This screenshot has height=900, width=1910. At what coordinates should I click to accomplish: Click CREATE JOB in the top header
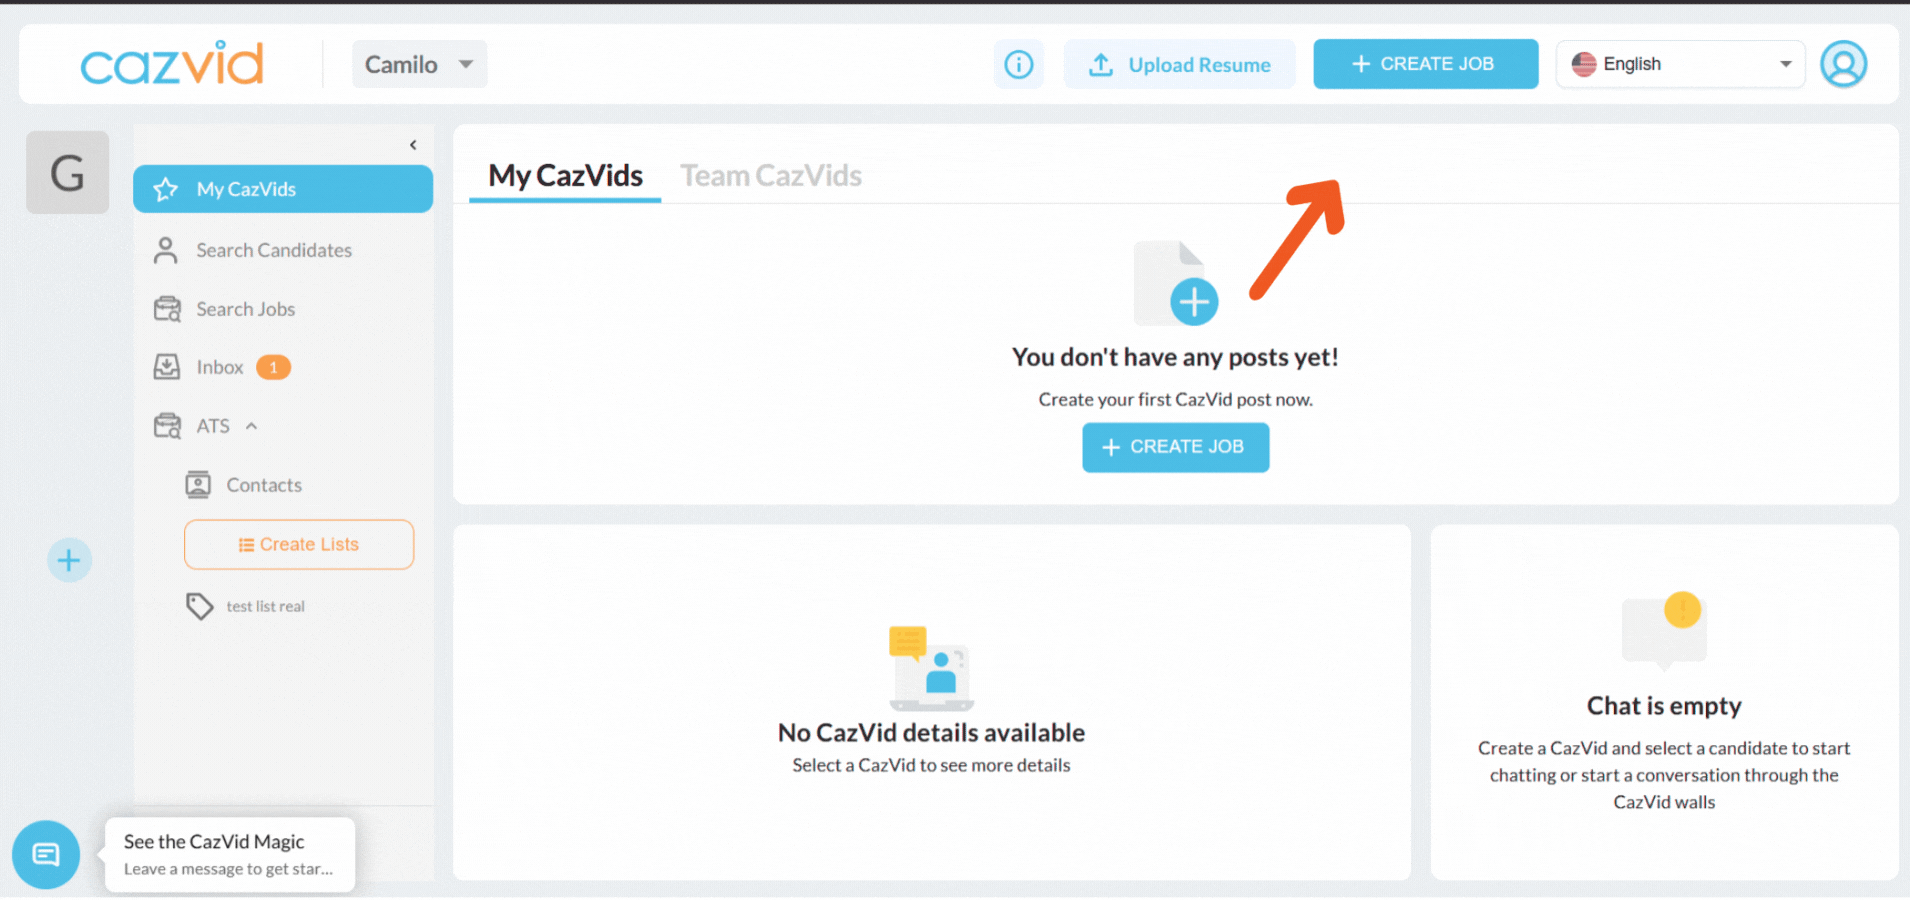coord(1425,64)
